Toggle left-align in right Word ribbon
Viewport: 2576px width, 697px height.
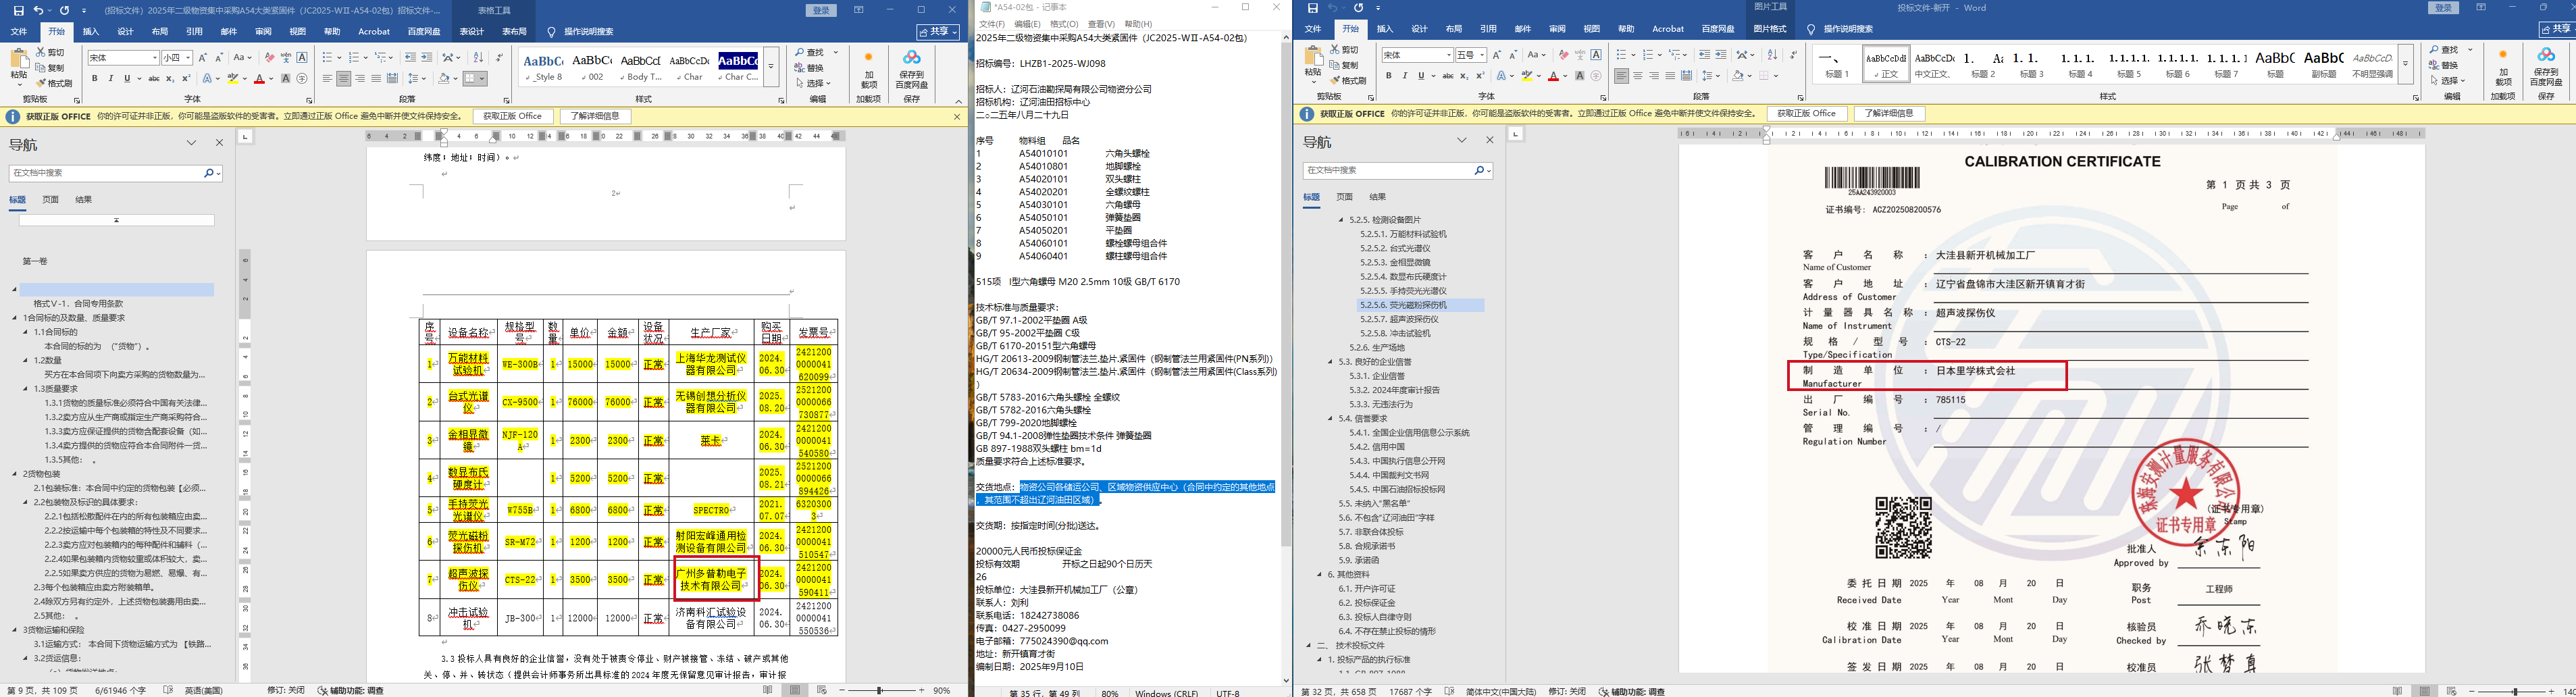point(1621,76)
